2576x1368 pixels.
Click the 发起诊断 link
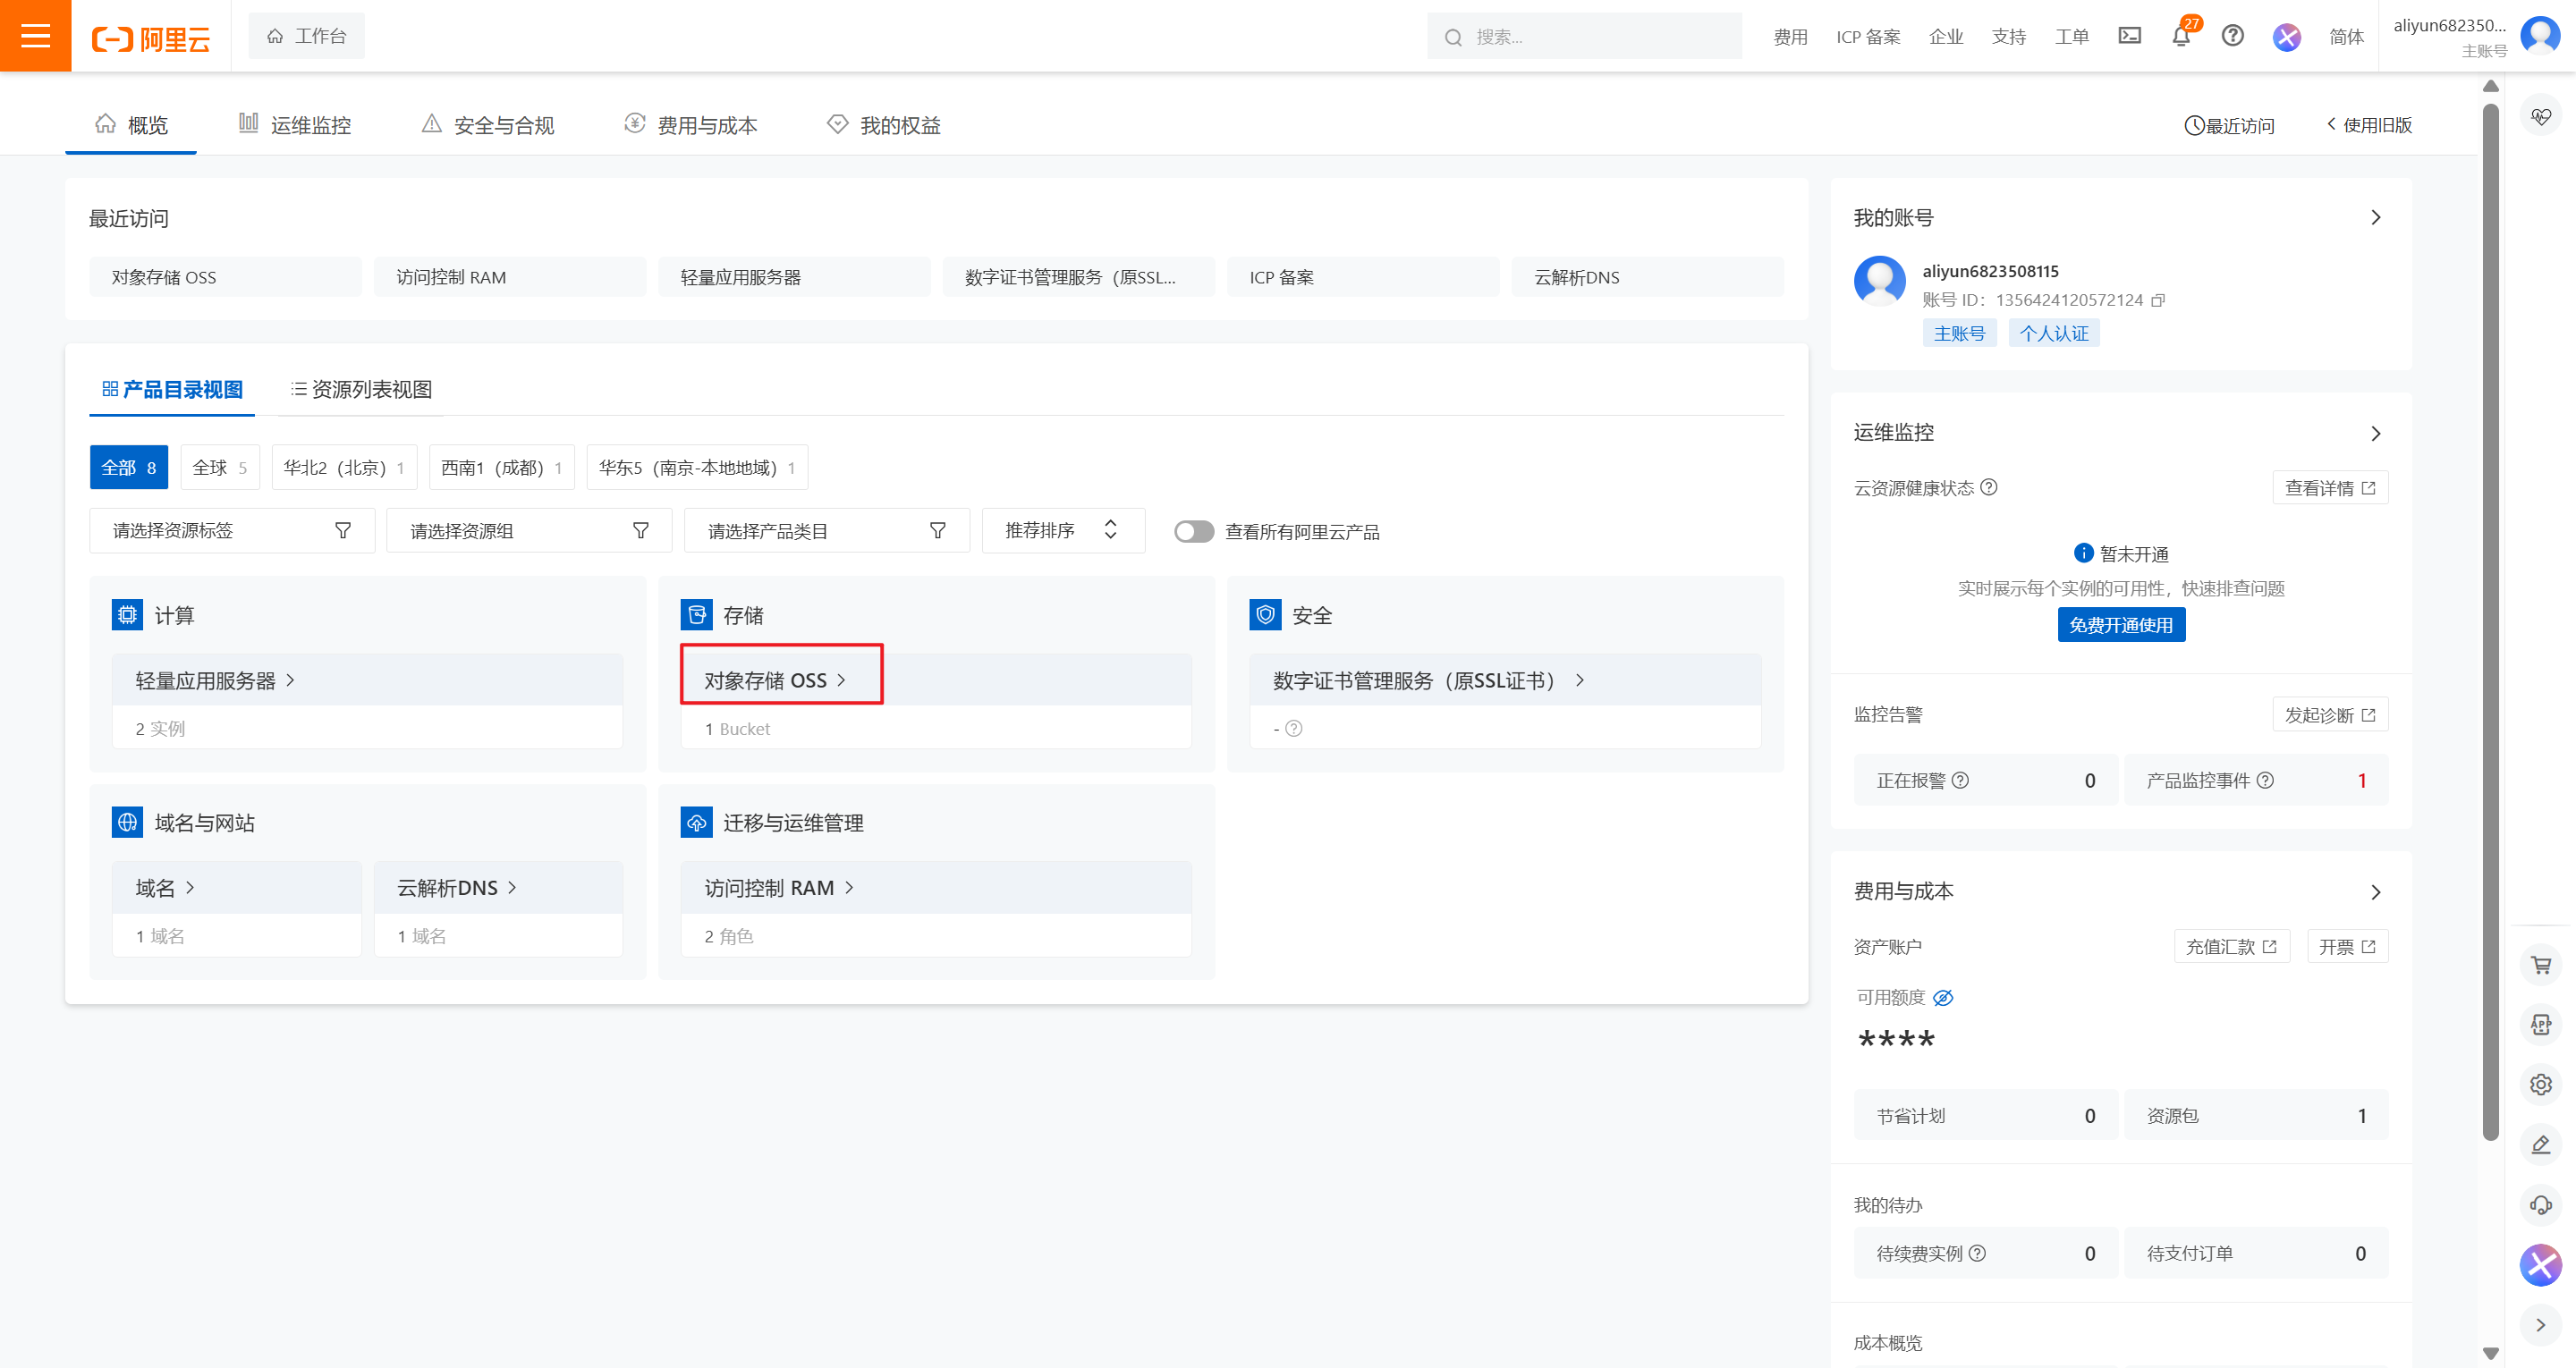(2330, 714)
